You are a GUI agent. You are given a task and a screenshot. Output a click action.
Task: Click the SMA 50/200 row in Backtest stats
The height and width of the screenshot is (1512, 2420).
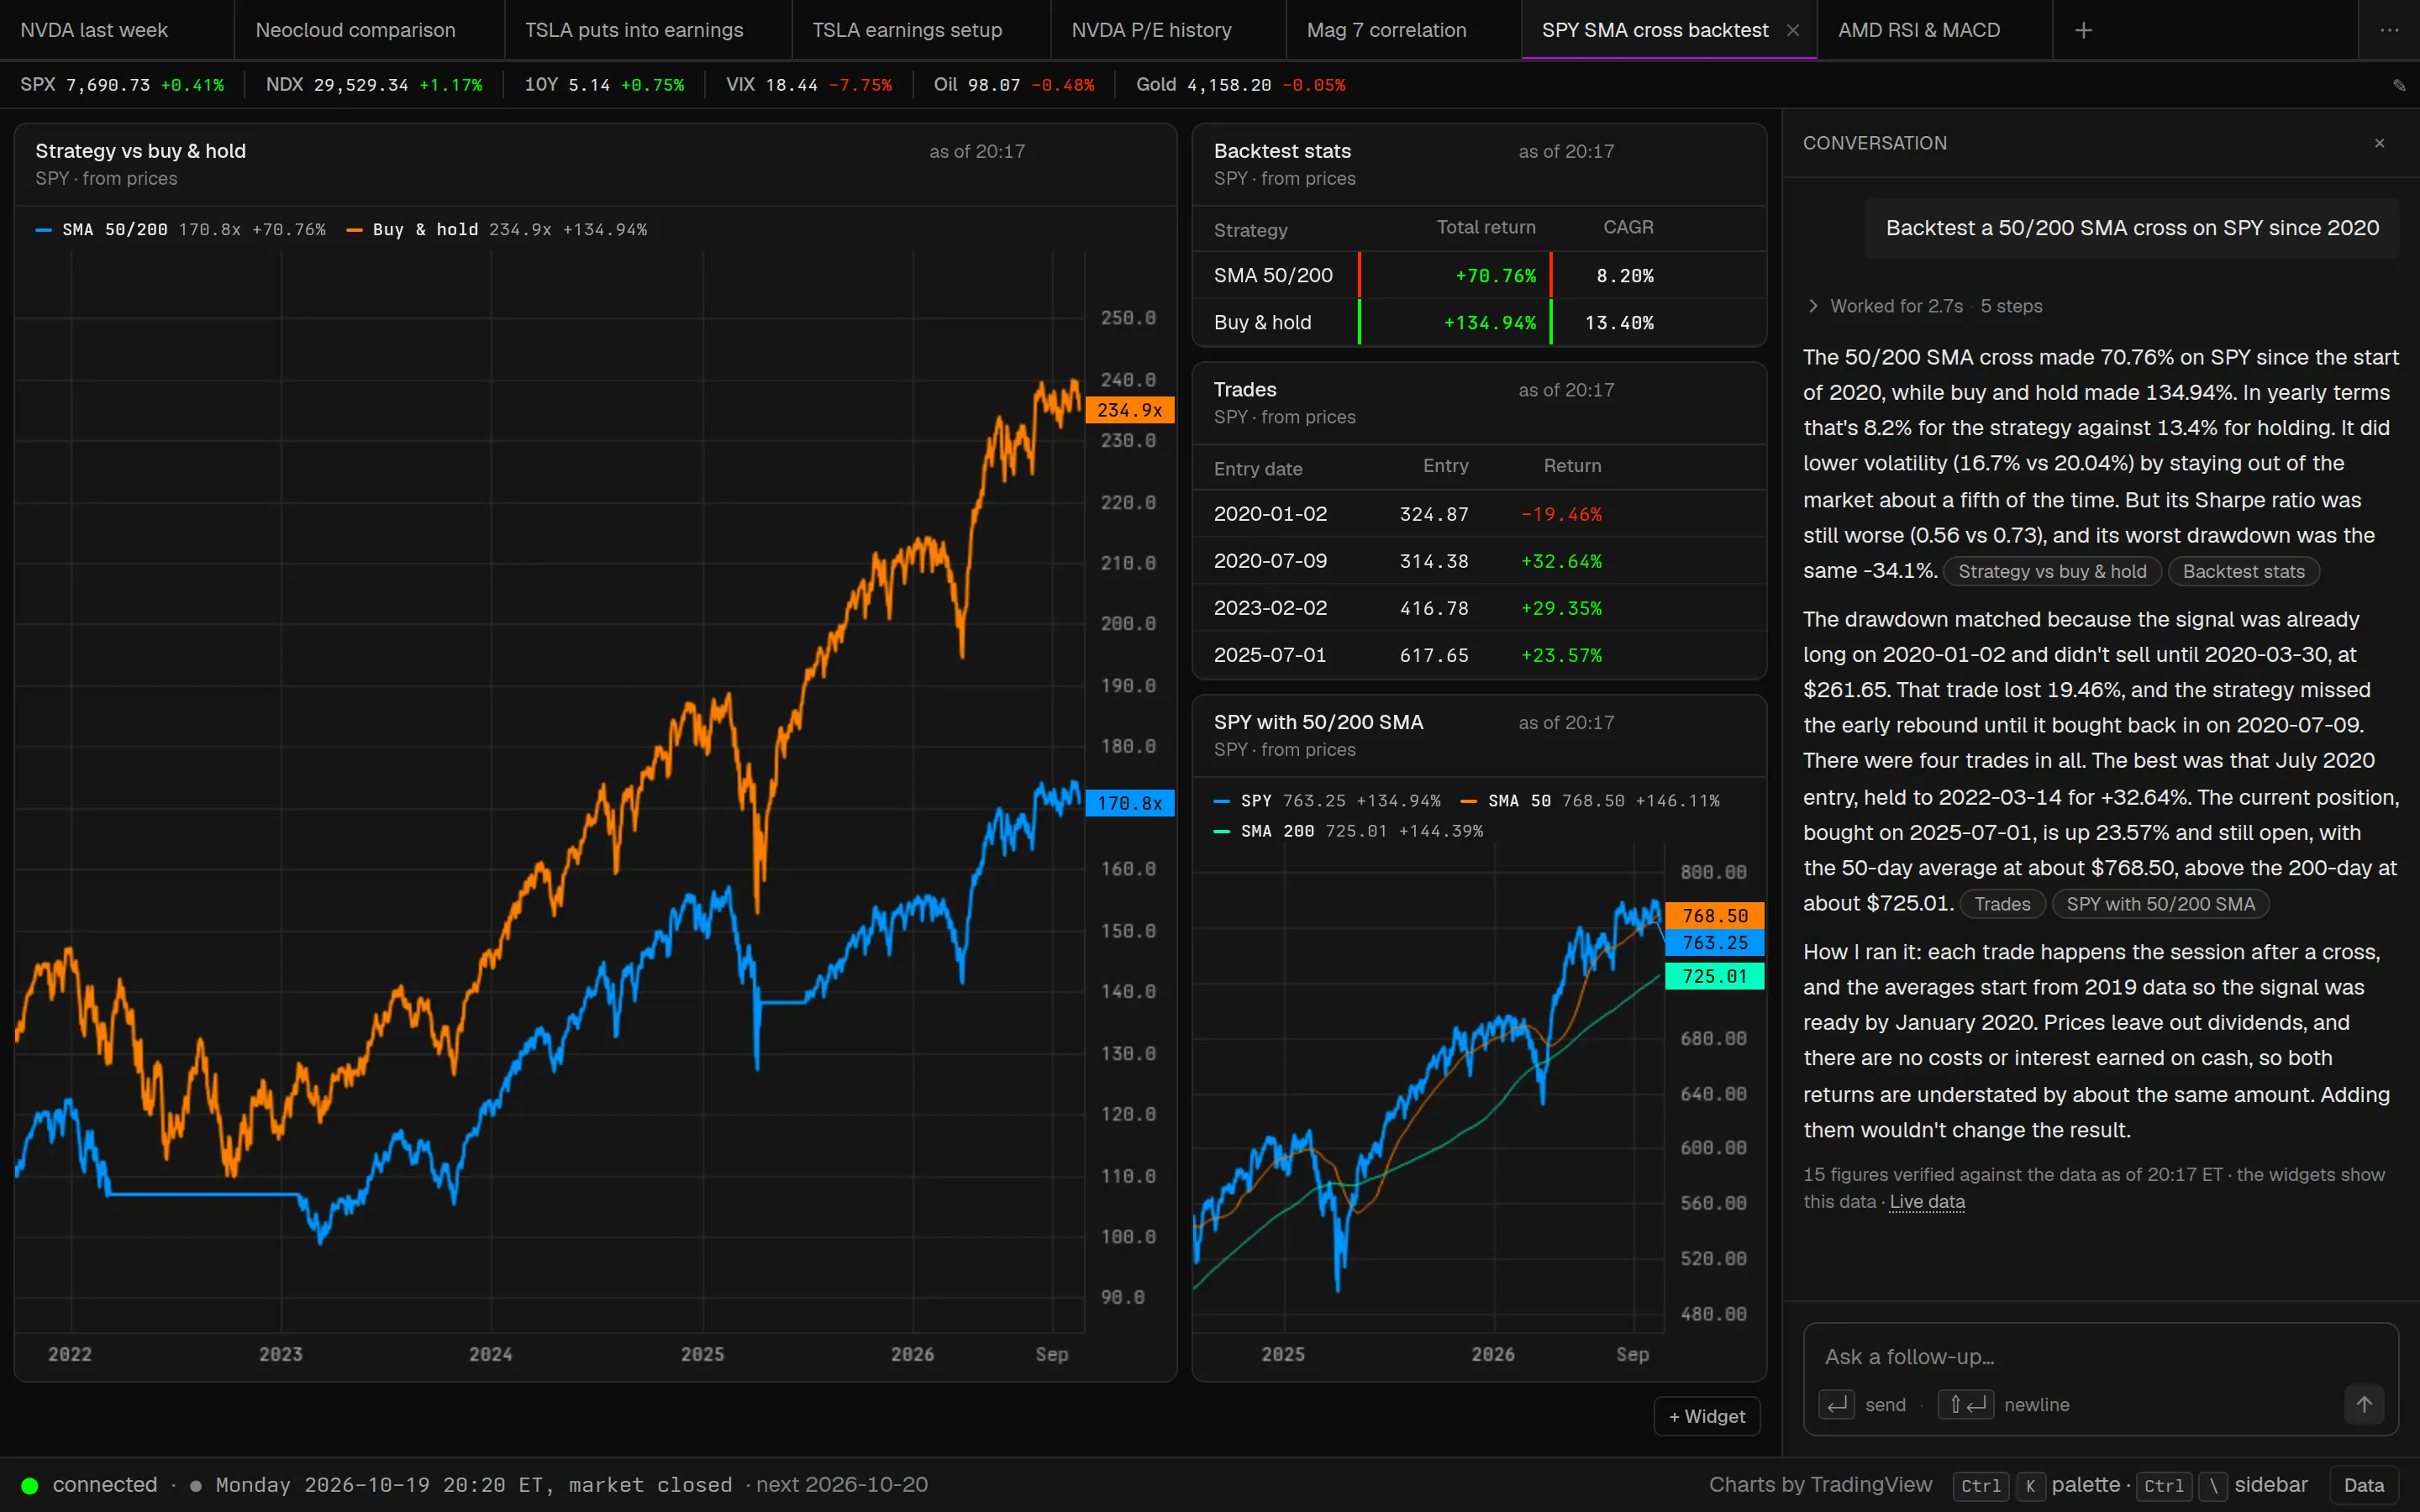1479,275
